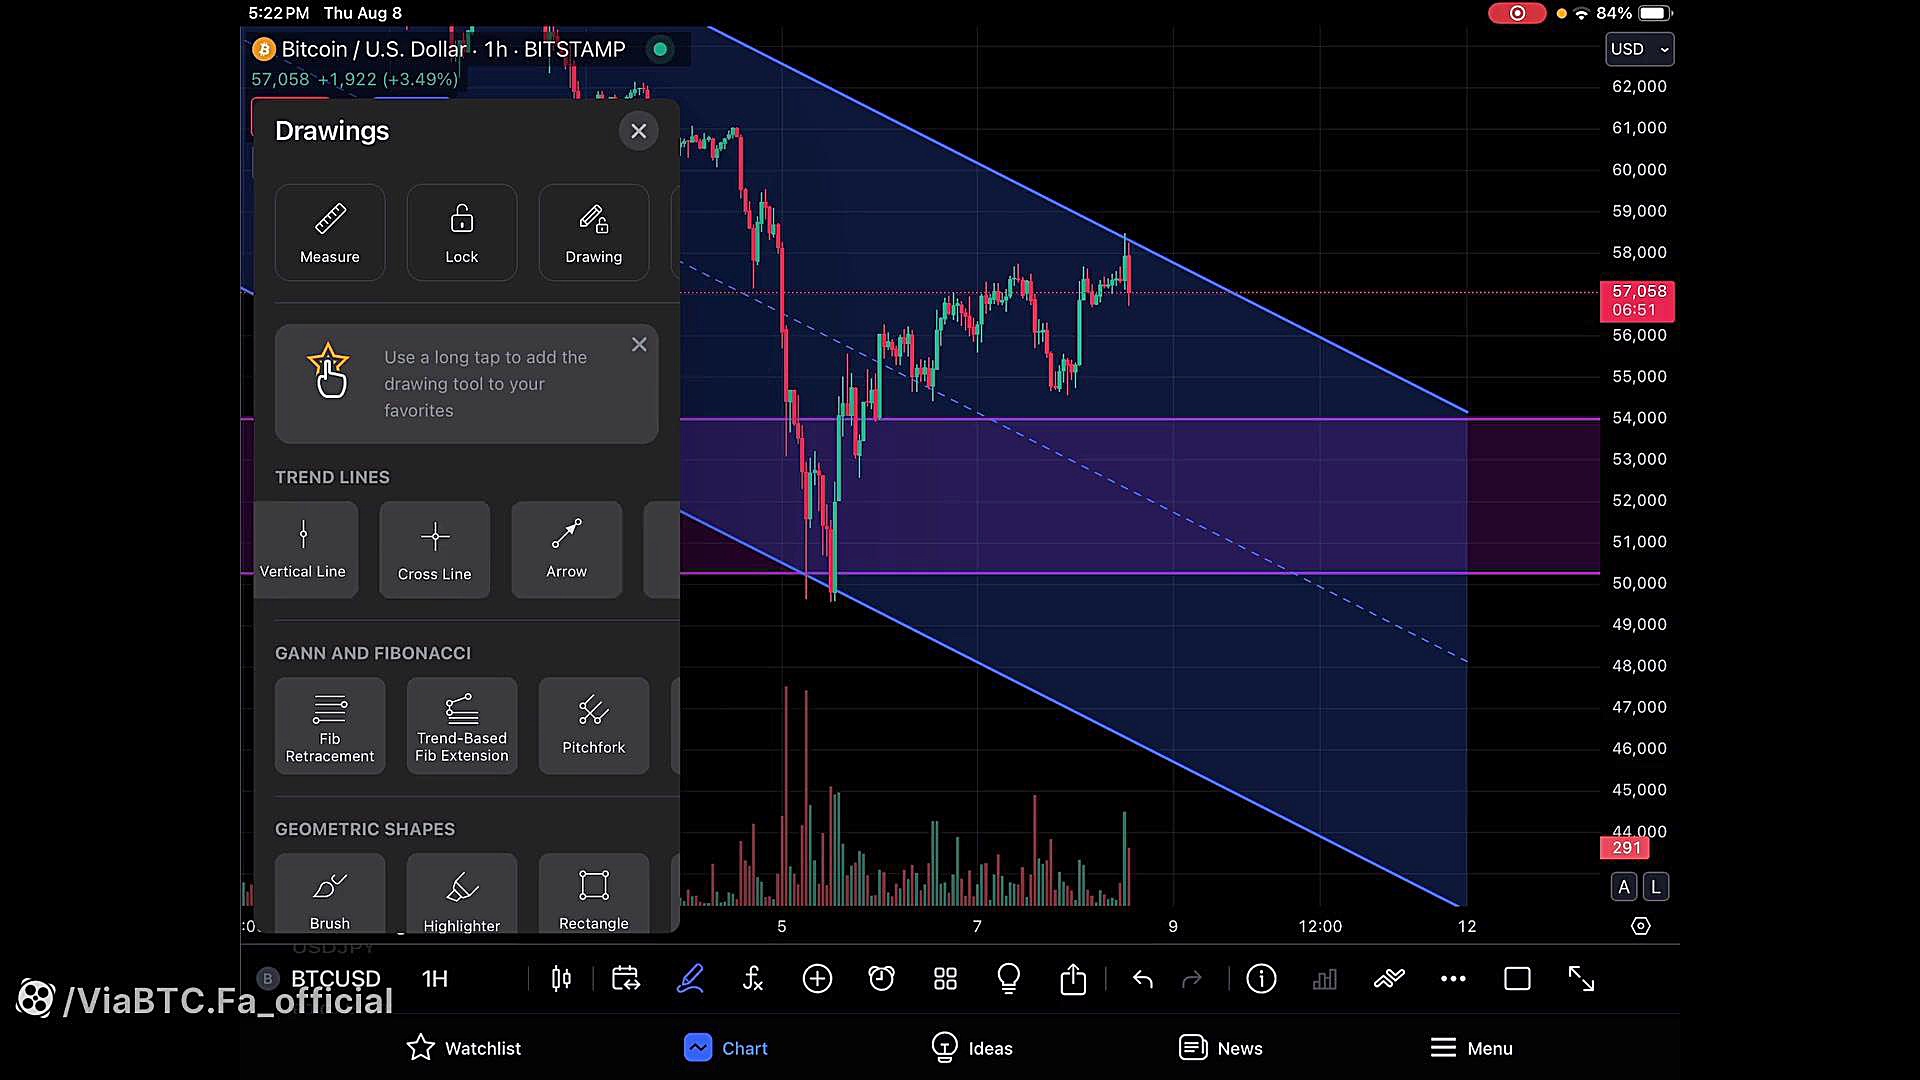Tap the screen recording indicator in status bar
This screenshot has height=1080, width=1920.
[x=1517, y=13]
